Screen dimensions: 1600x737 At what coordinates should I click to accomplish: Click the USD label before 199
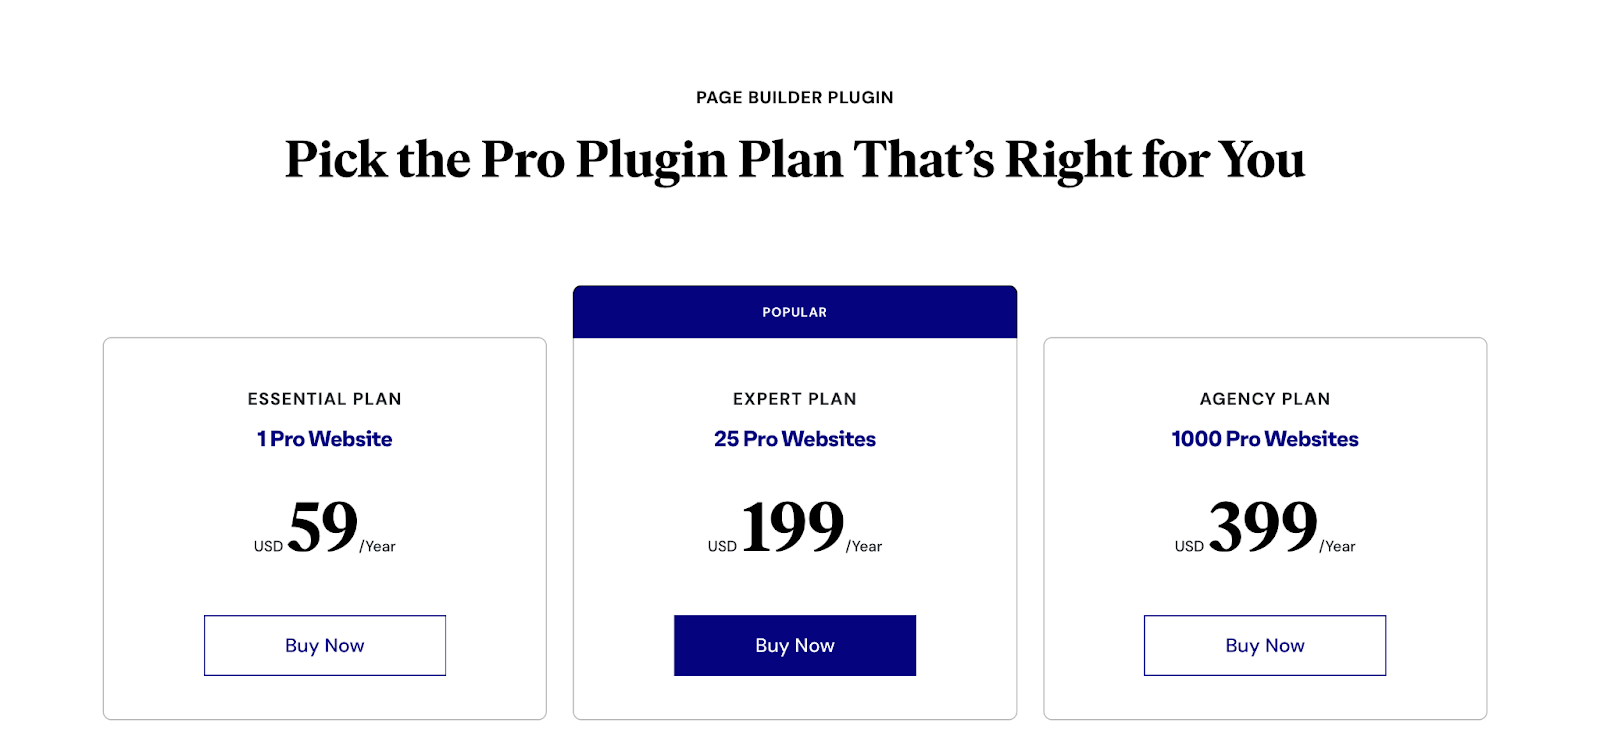[722, 546]
